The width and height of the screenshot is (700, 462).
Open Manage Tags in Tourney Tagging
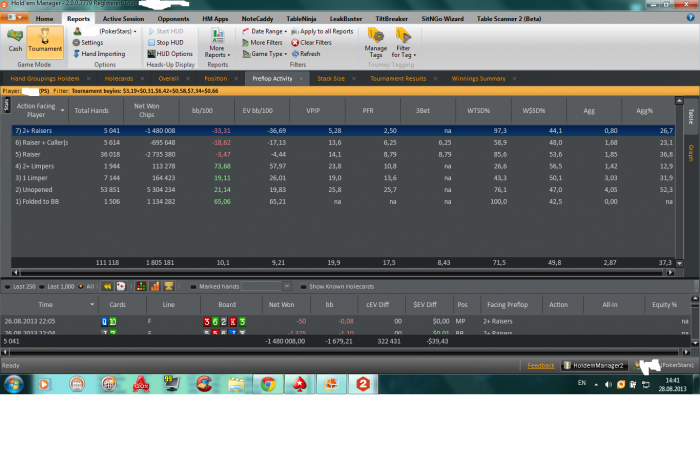(375, 42)
